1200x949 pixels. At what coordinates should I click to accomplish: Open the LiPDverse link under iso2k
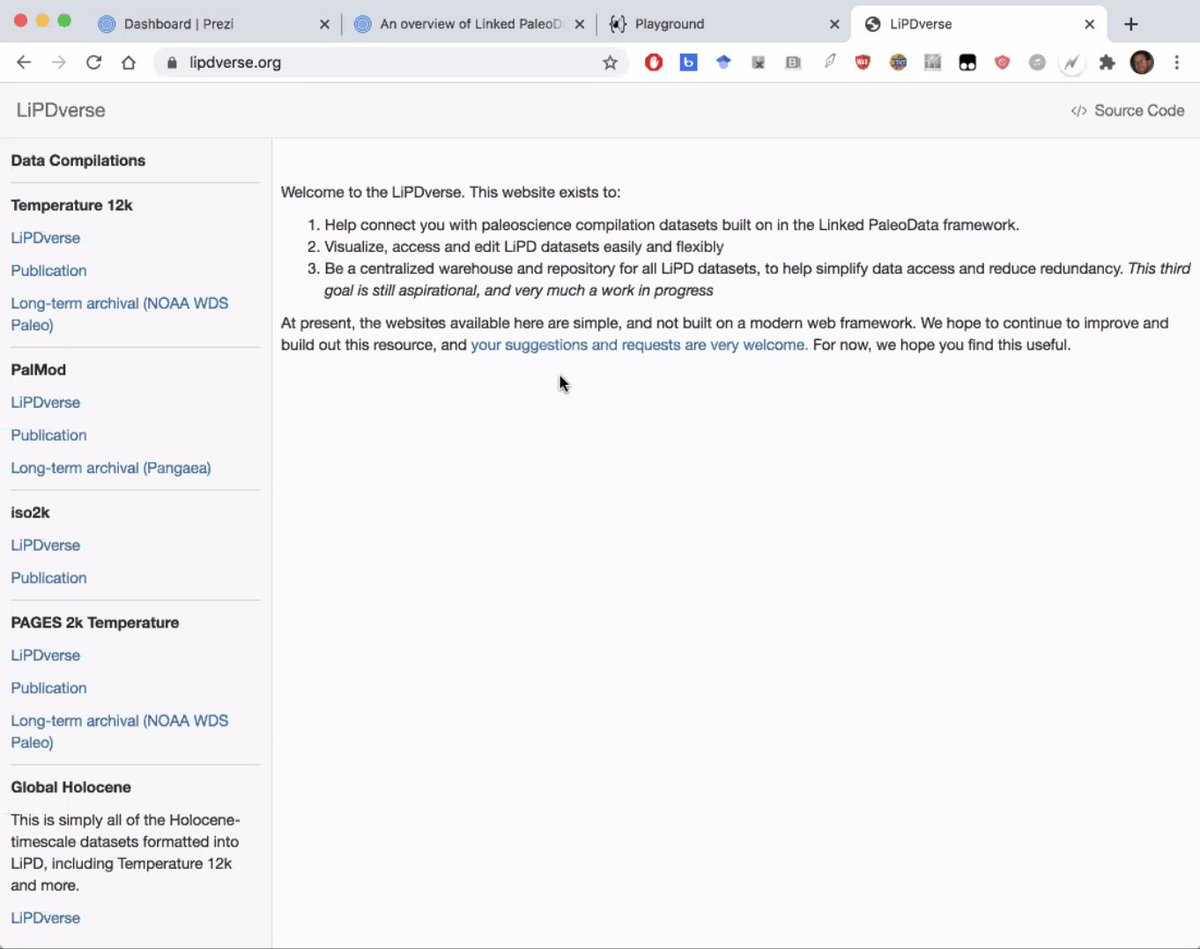pyautogui.click(x=45, y=545)
